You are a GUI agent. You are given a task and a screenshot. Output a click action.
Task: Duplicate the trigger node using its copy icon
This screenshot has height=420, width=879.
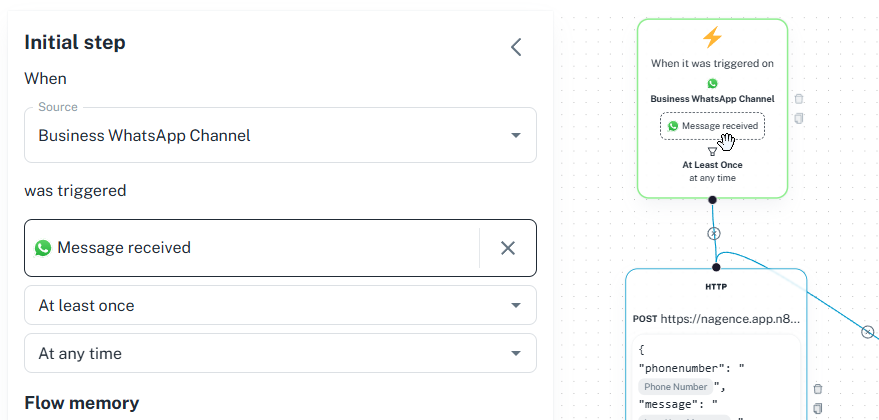point(799,118)
